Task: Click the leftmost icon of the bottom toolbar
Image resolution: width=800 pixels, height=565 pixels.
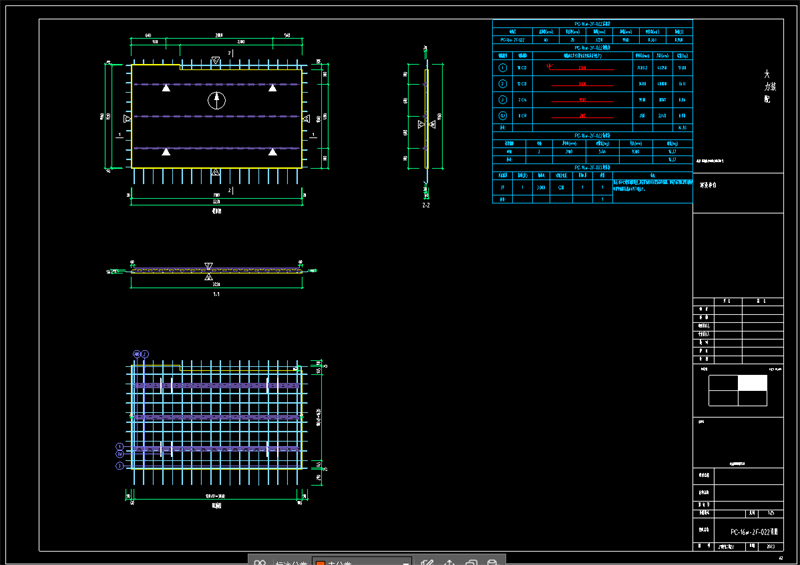Action: click(x=260, y=562)
